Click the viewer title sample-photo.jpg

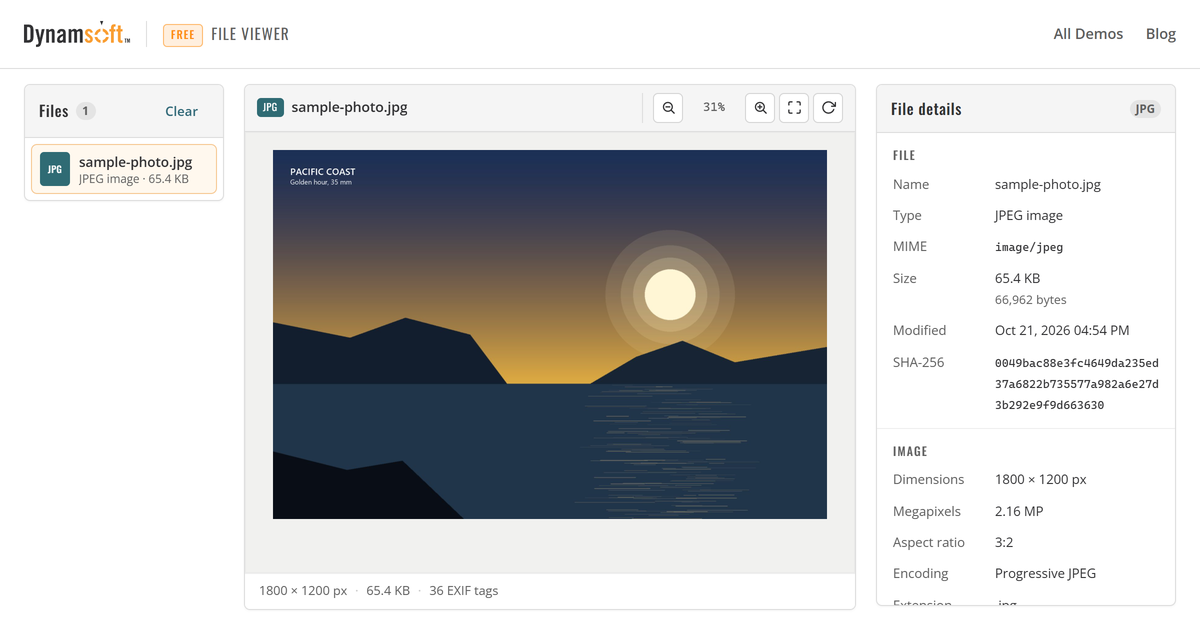(x=349, y=108)
